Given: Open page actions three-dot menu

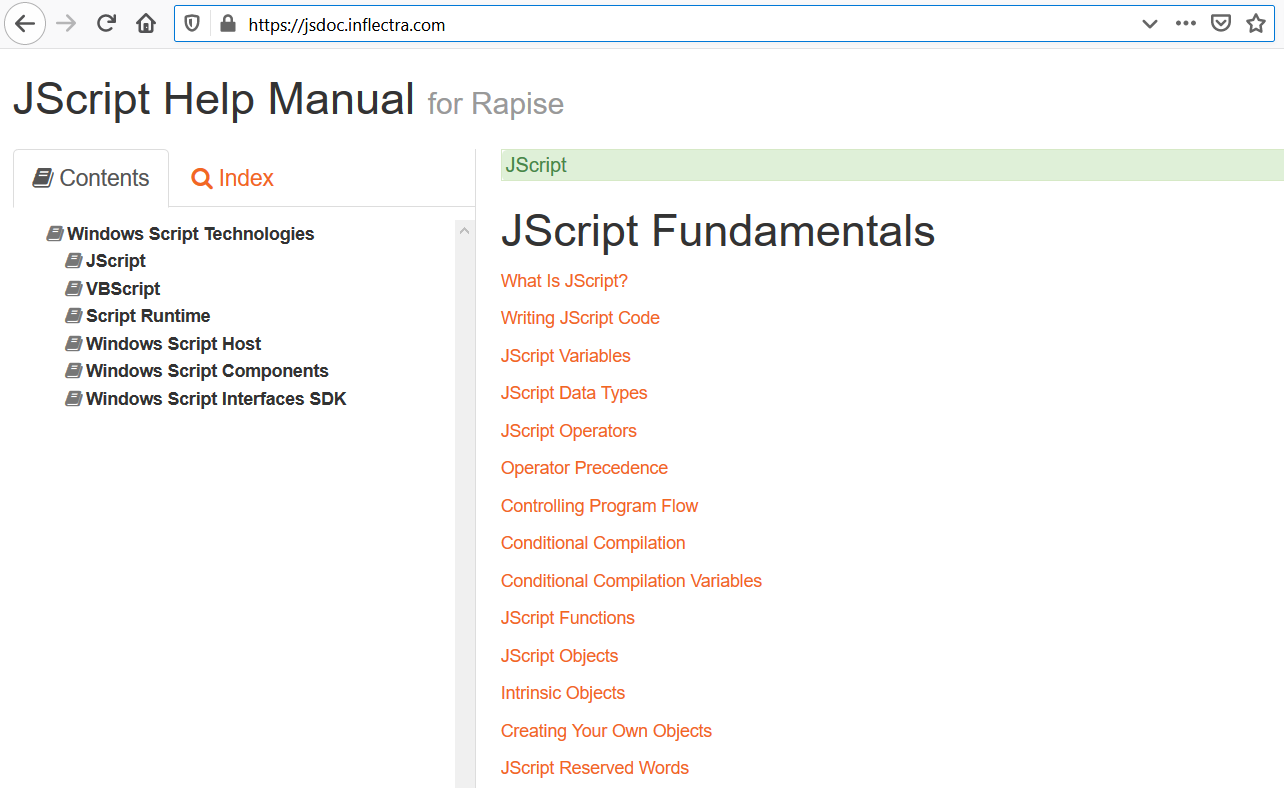Looking at the screenshot, I should click(1186, 24).
